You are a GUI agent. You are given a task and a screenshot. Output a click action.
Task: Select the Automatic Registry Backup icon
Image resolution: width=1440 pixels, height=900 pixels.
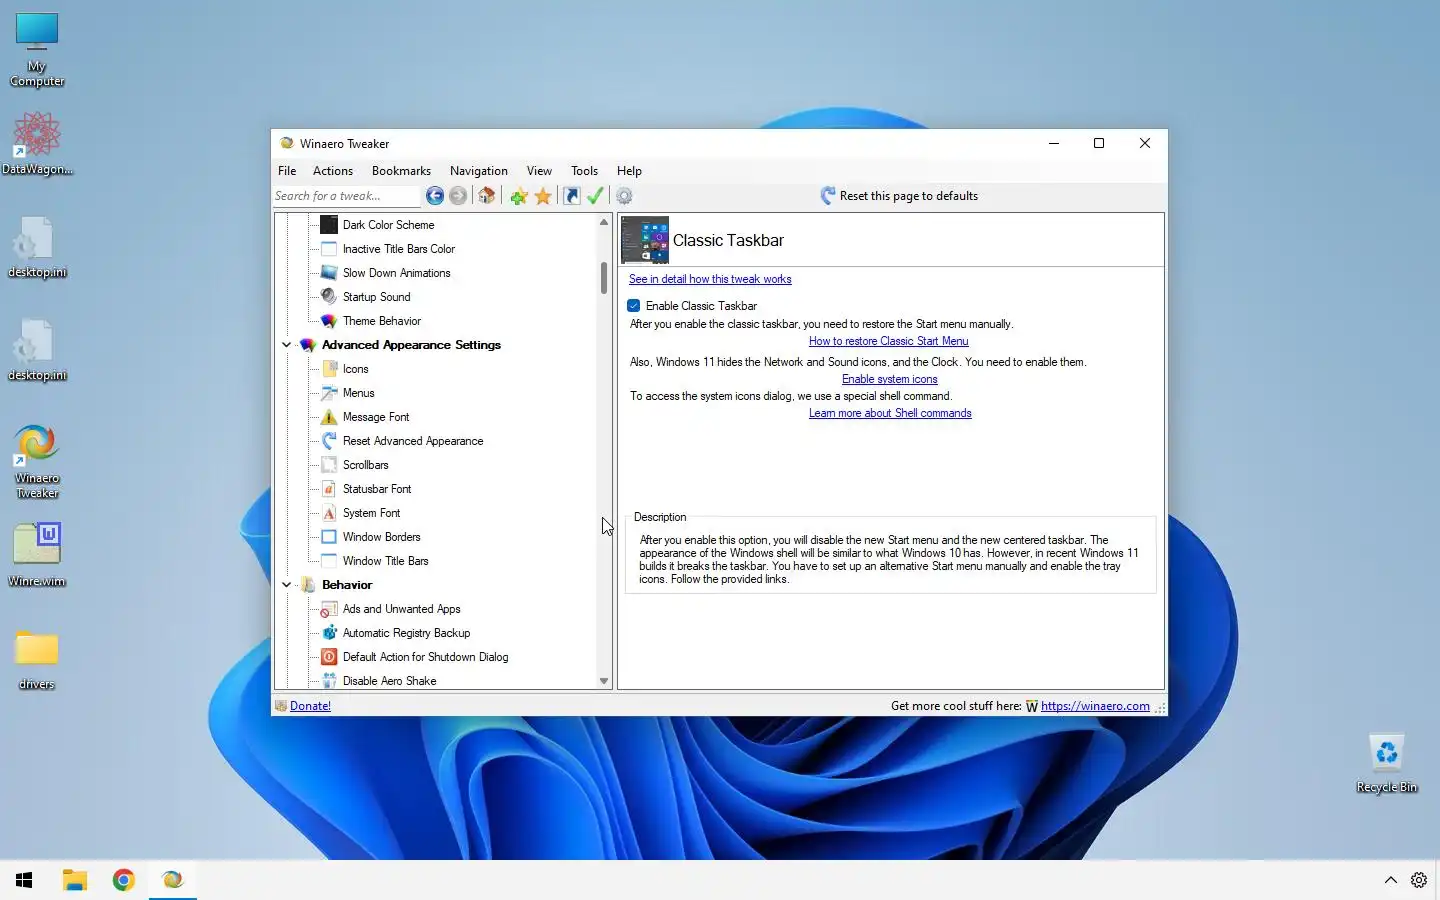click(329, 633)
